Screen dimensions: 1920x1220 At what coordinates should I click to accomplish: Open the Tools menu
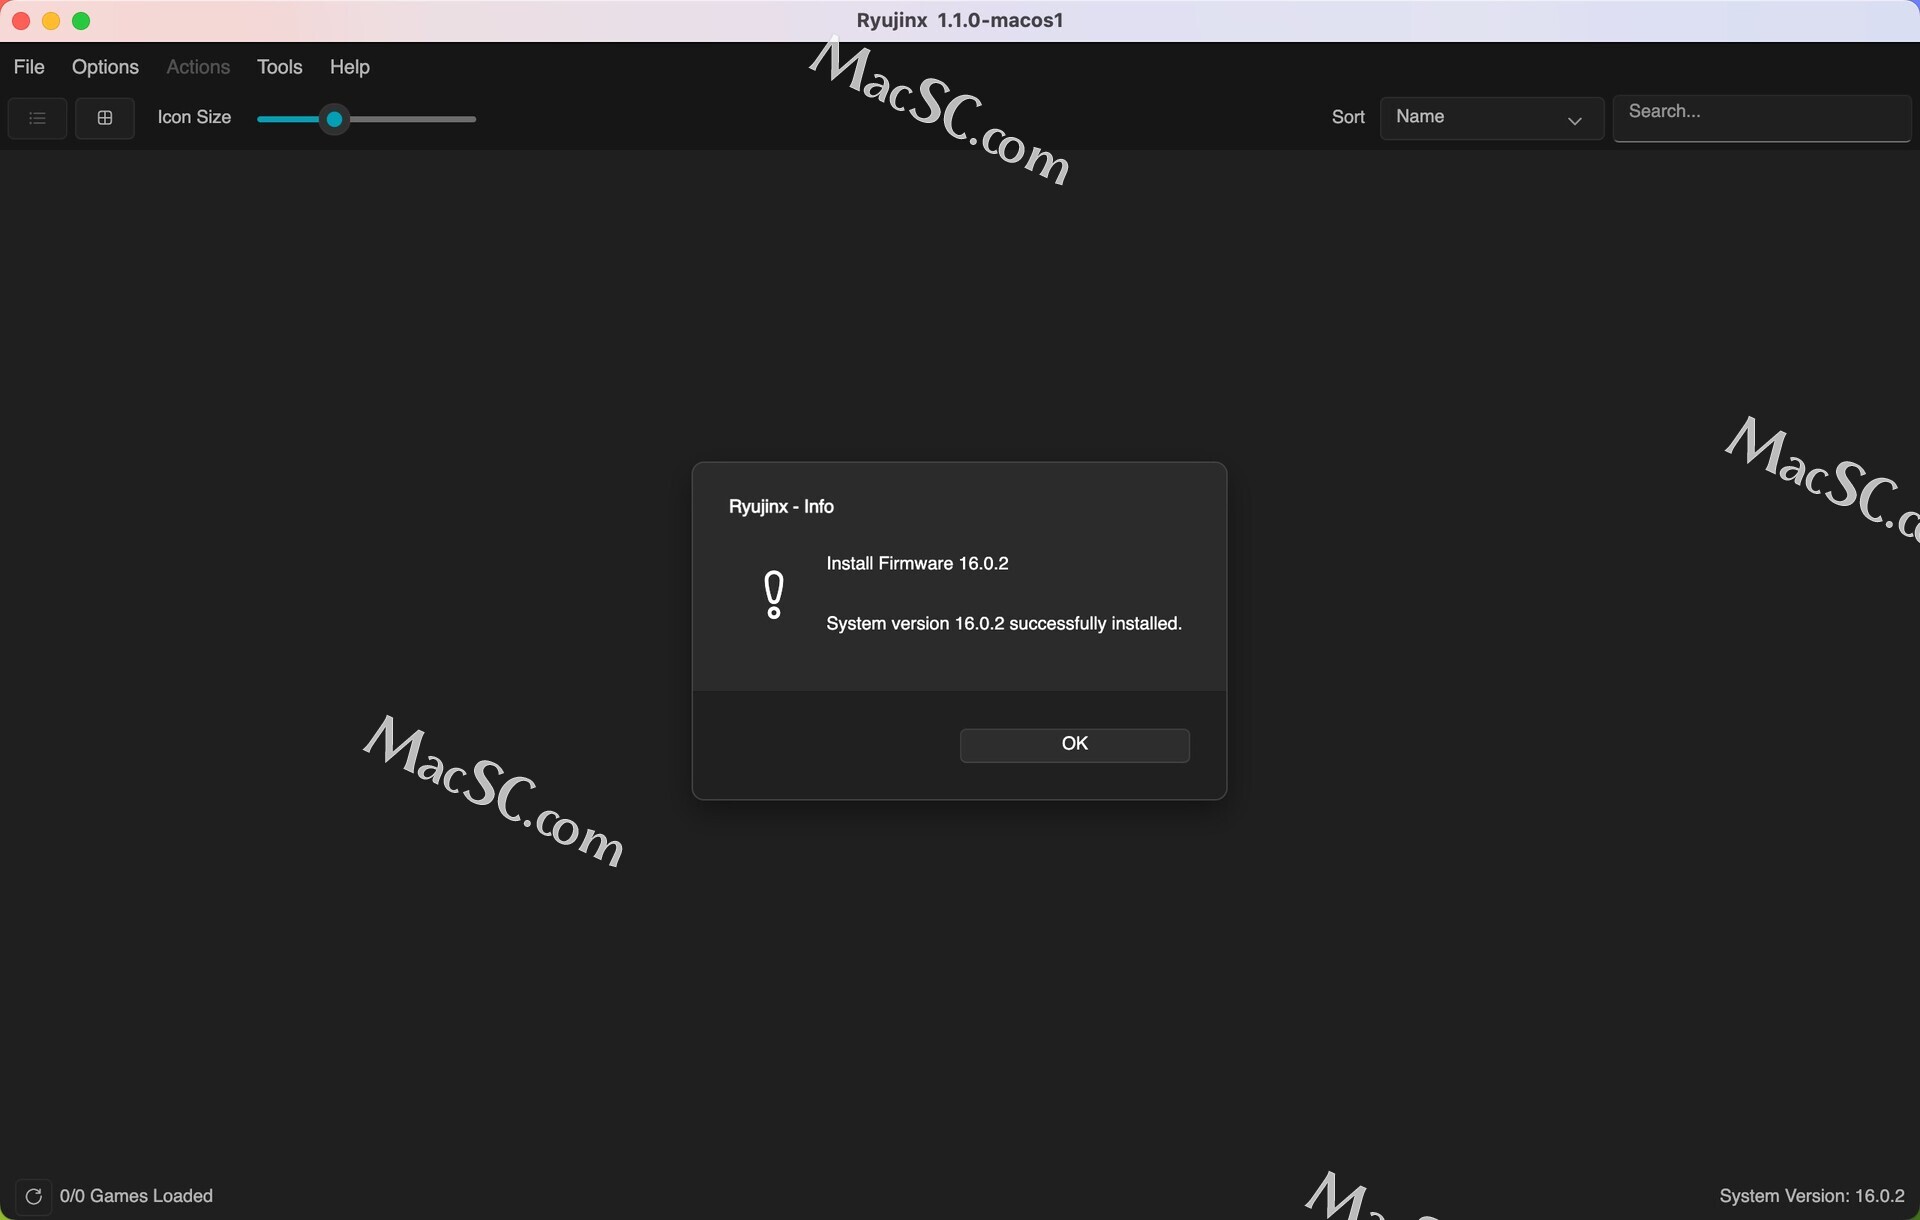click(x=280, y=67)
